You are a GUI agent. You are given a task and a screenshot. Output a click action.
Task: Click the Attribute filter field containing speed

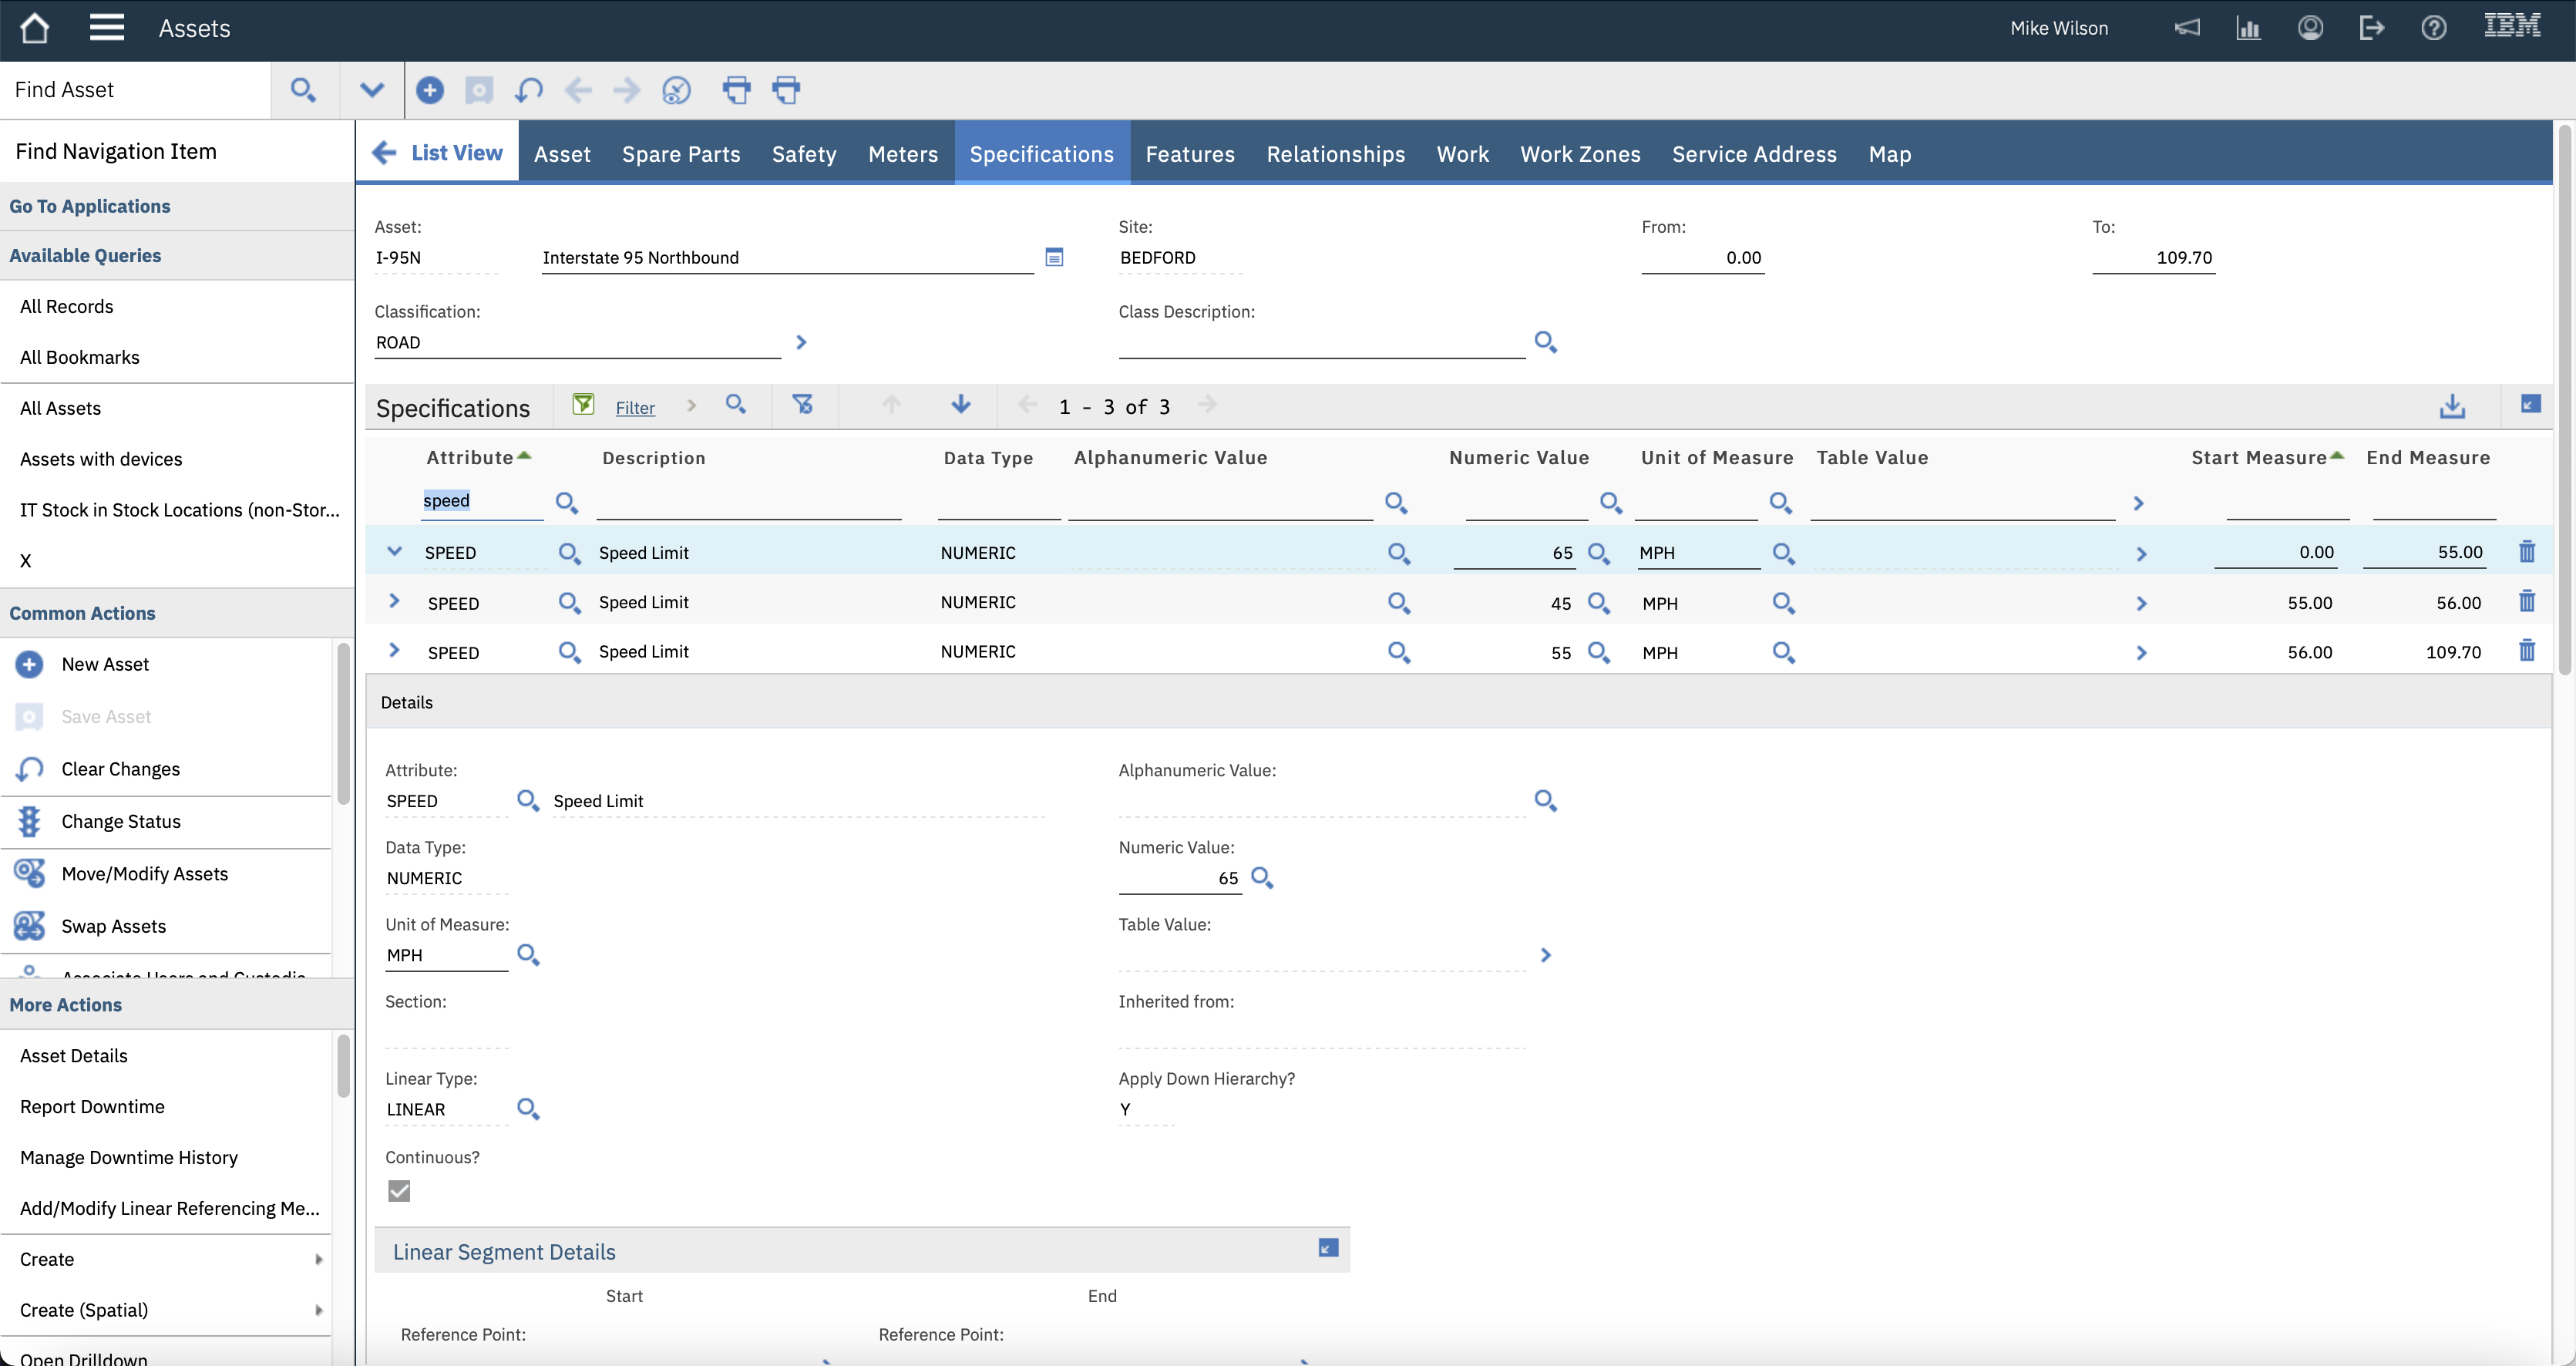coord(480,500)
